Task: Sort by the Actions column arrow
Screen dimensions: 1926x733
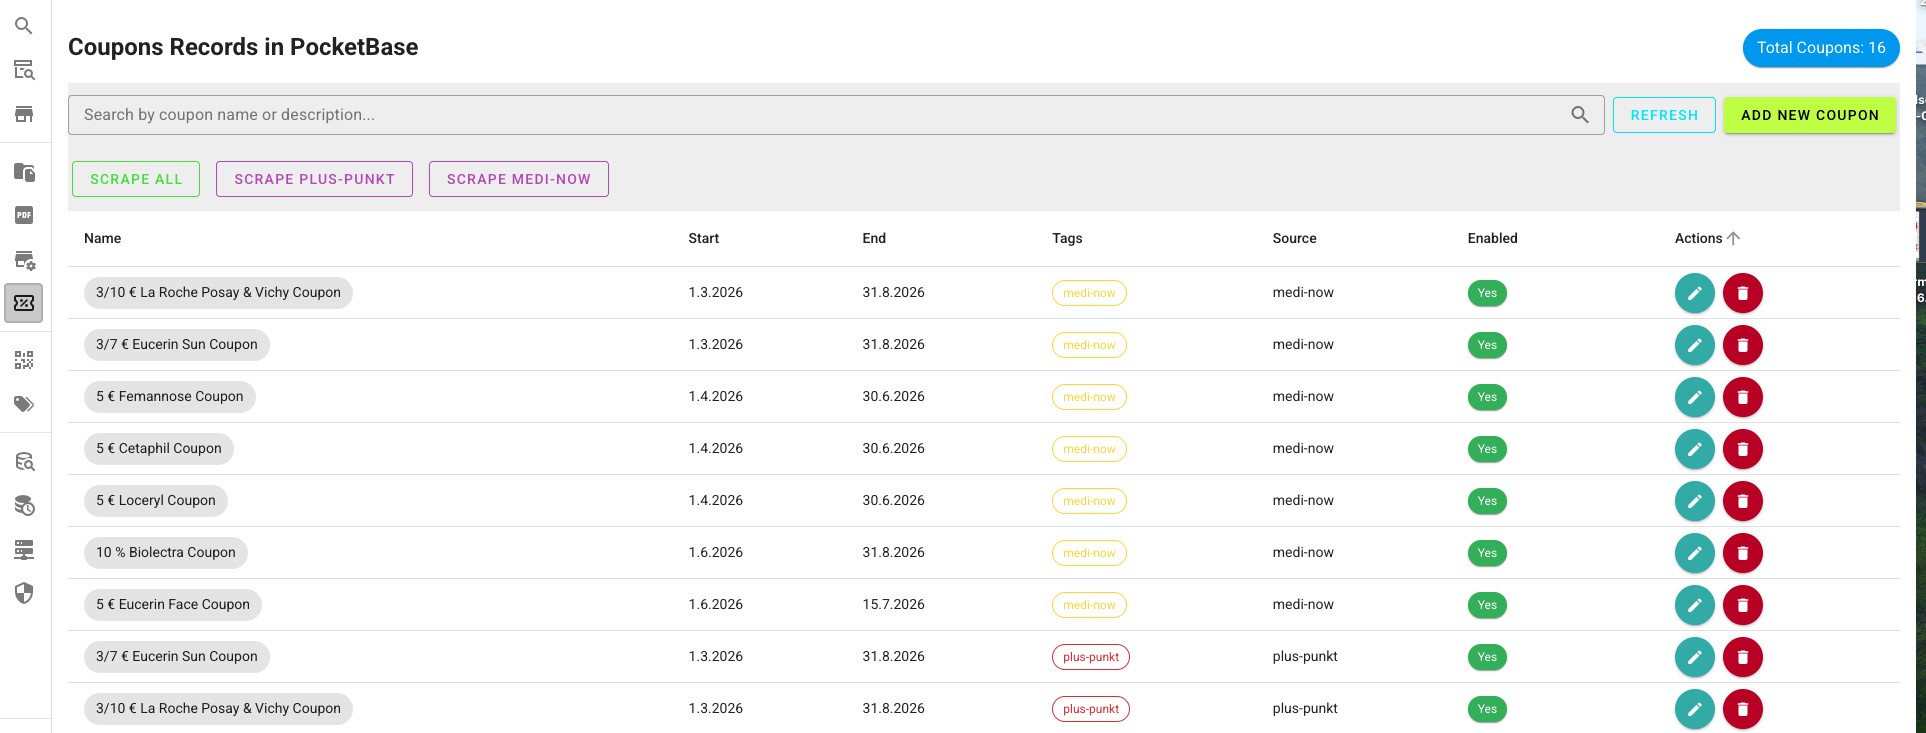Action: click(x=1734, y=238)
